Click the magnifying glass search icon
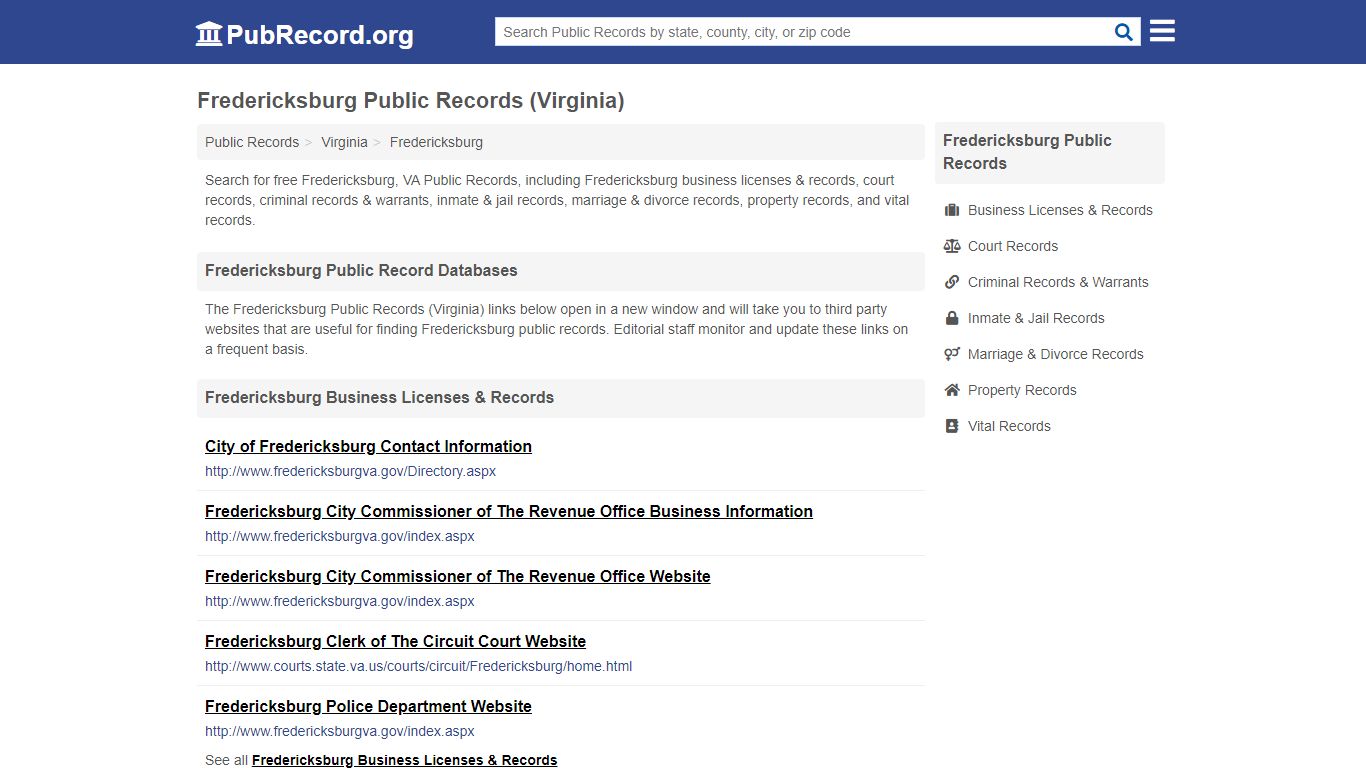 [x=1124, y=32]
